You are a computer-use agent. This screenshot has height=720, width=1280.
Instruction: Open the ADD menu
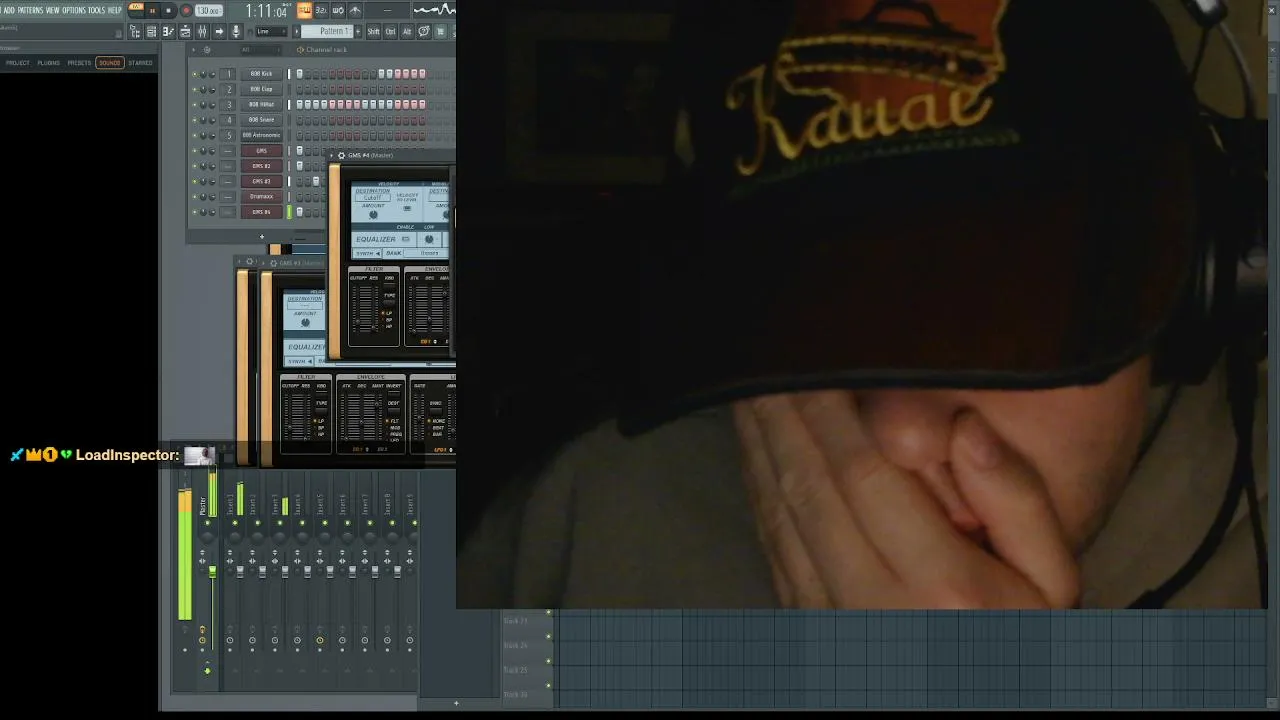tap(8, 10)
